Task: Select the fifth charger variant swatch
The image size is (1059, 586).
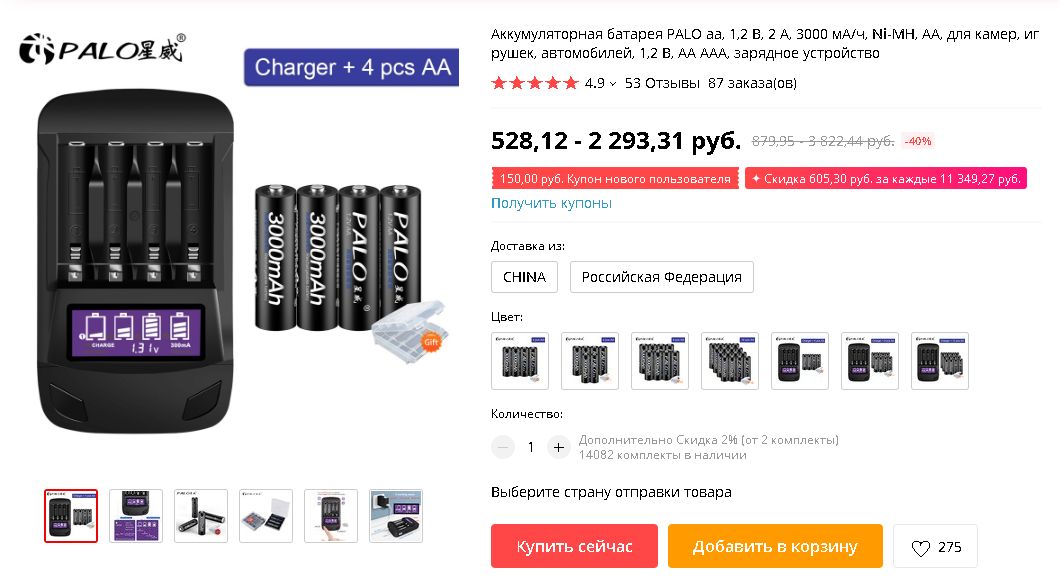Action: (x=800, y=361)
